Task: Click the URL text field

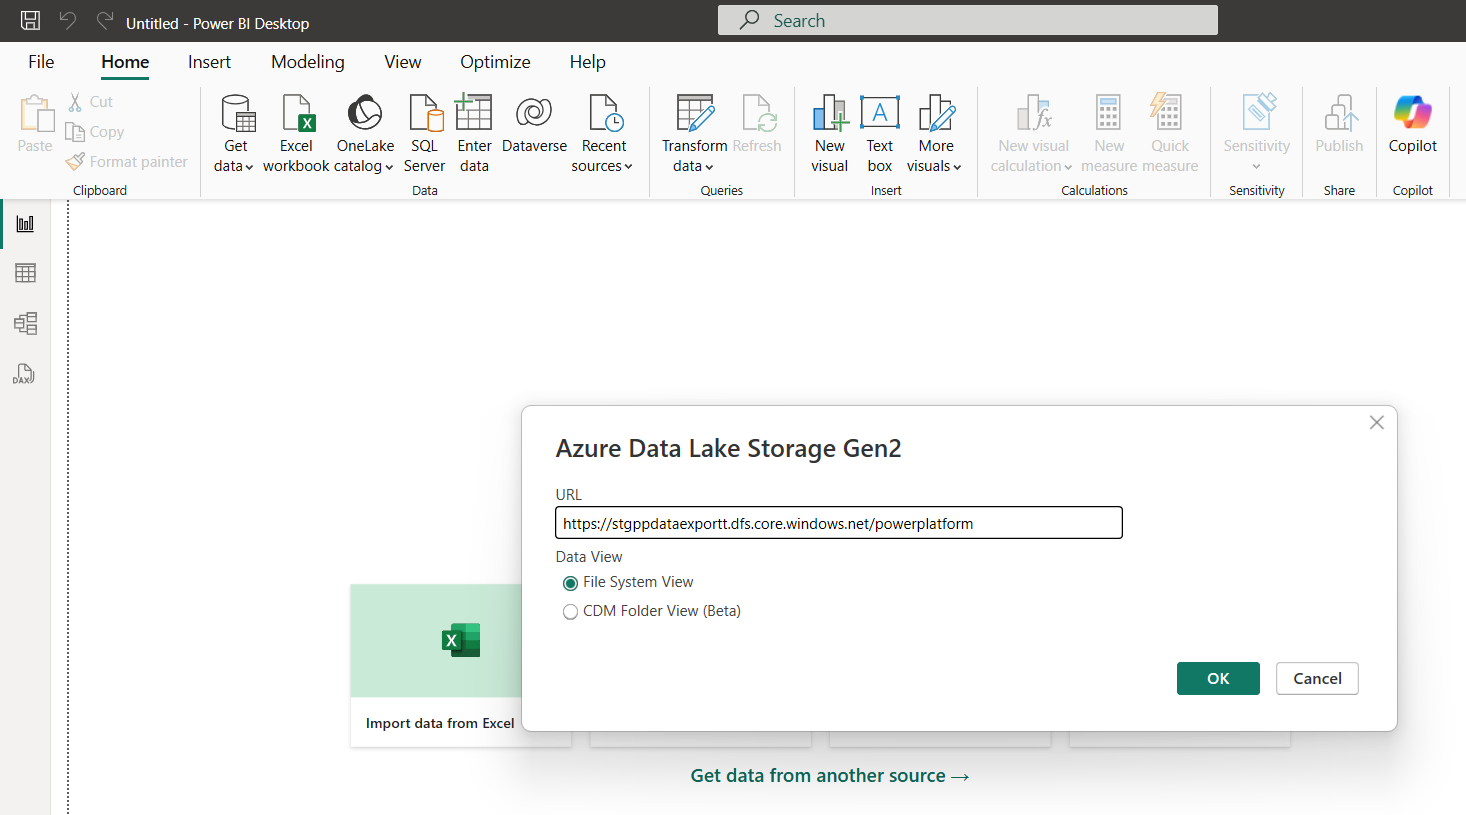Action: click(838, 523)
